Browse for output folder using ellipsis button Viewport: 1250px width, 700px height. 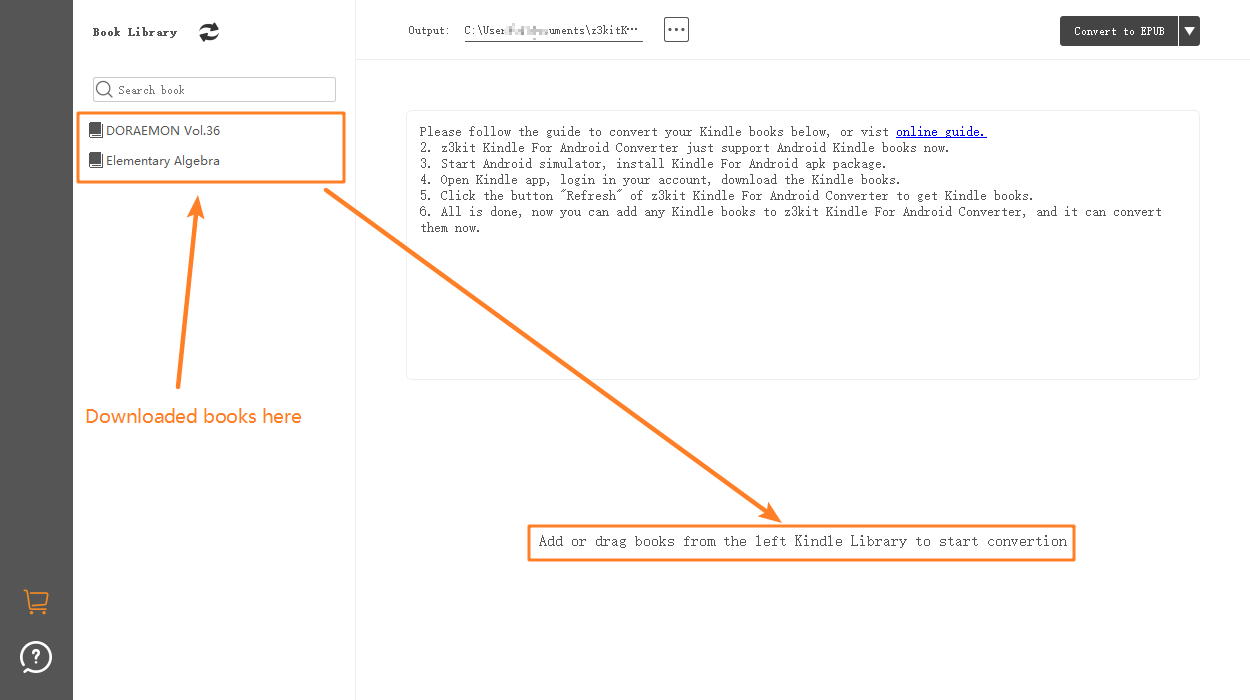tap(676, 29)
